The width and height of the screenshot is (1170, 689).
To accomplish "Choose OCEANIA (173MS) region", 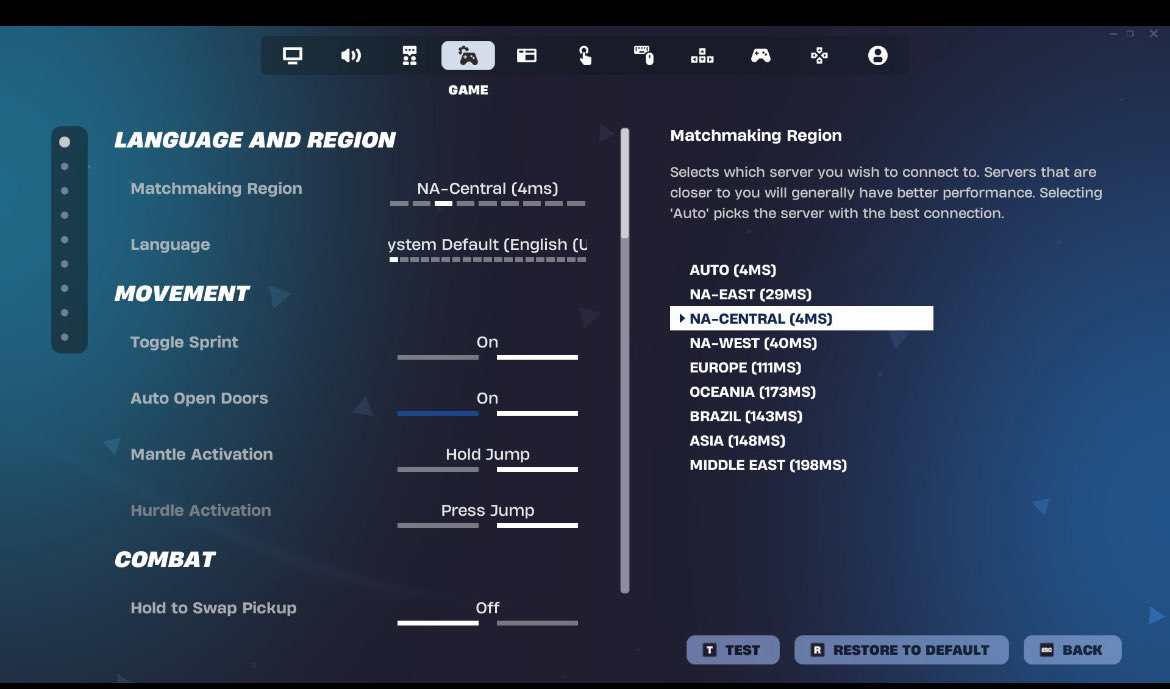I will pyautogui.click(x=752, y=392).
